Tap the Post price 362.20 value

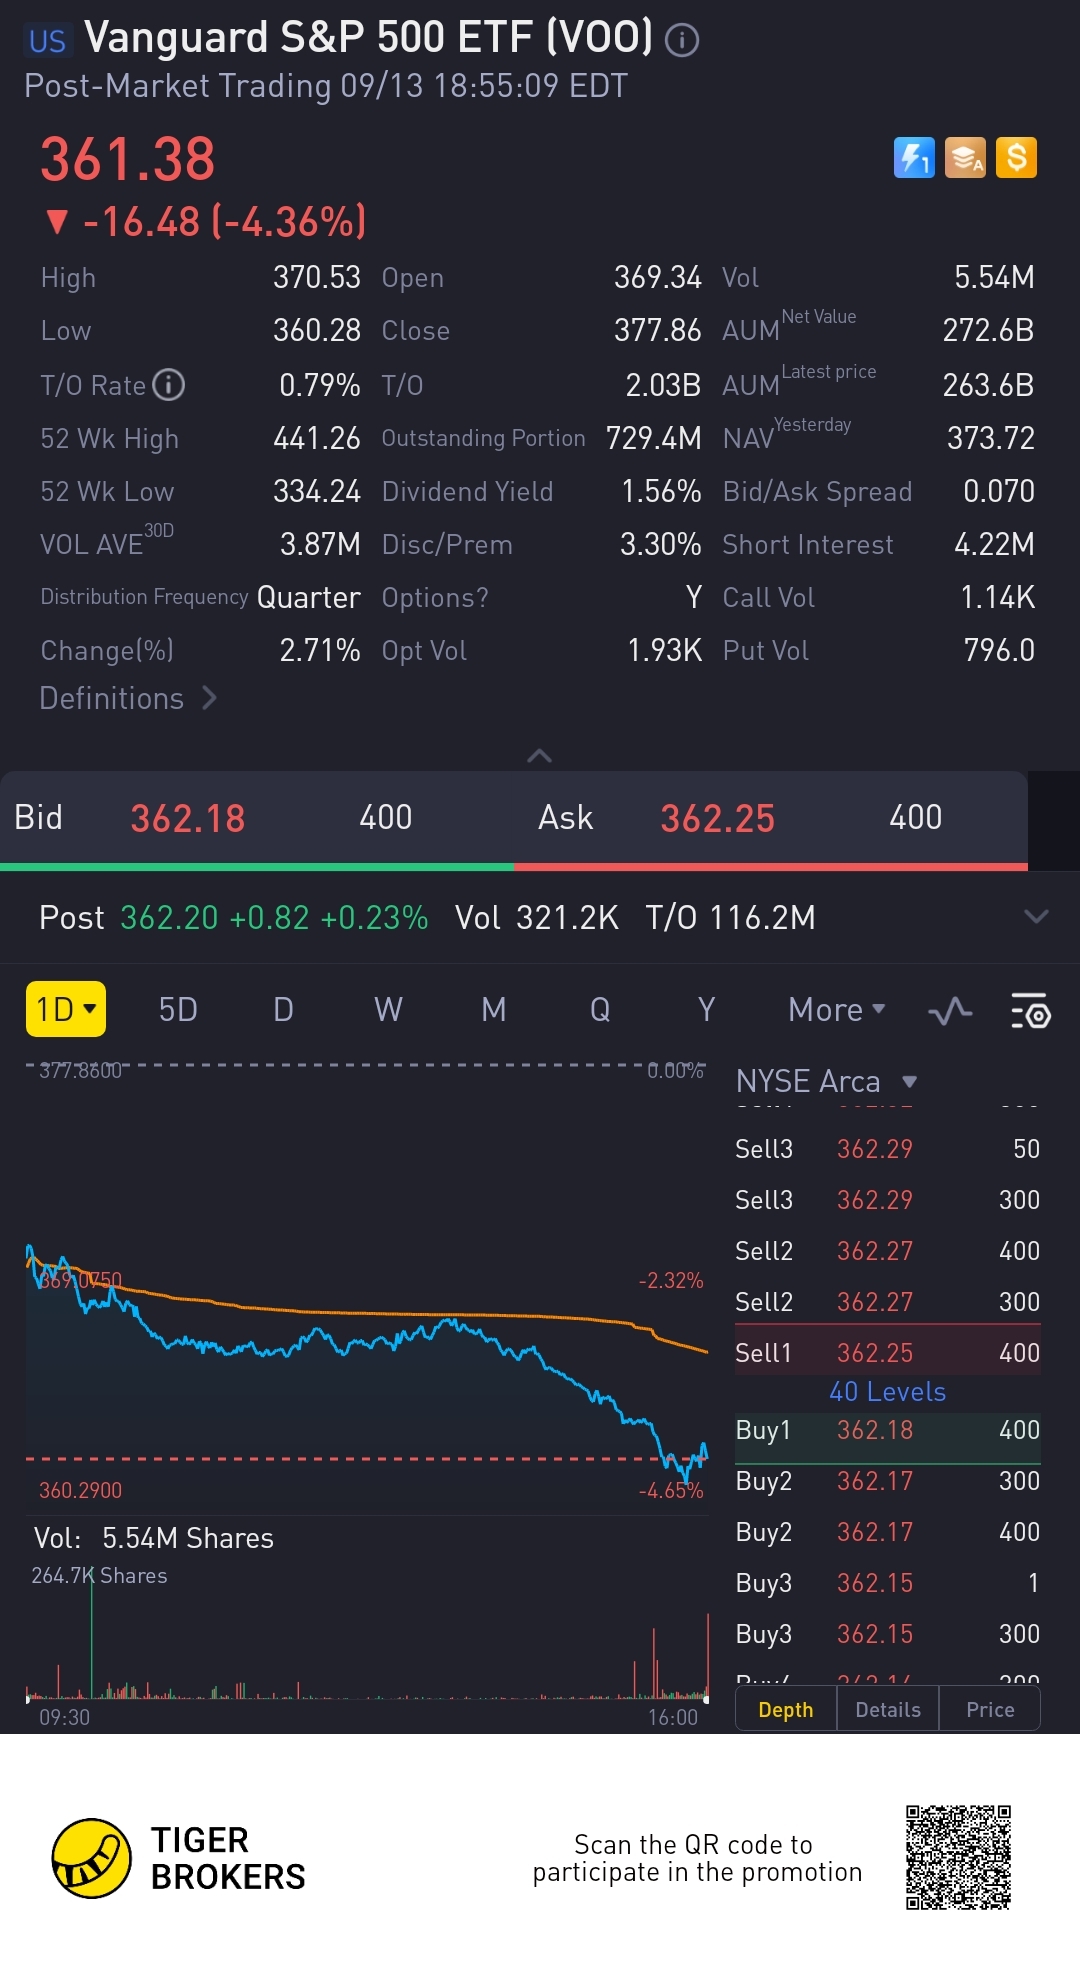click(x=169, y=917)
